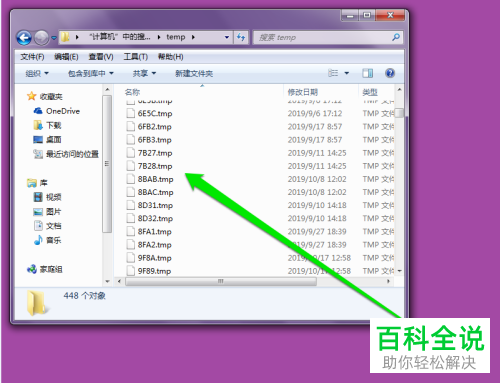Click the blue help icon
Viewport: 500px width, 383px height.
[x=390, y=73]
